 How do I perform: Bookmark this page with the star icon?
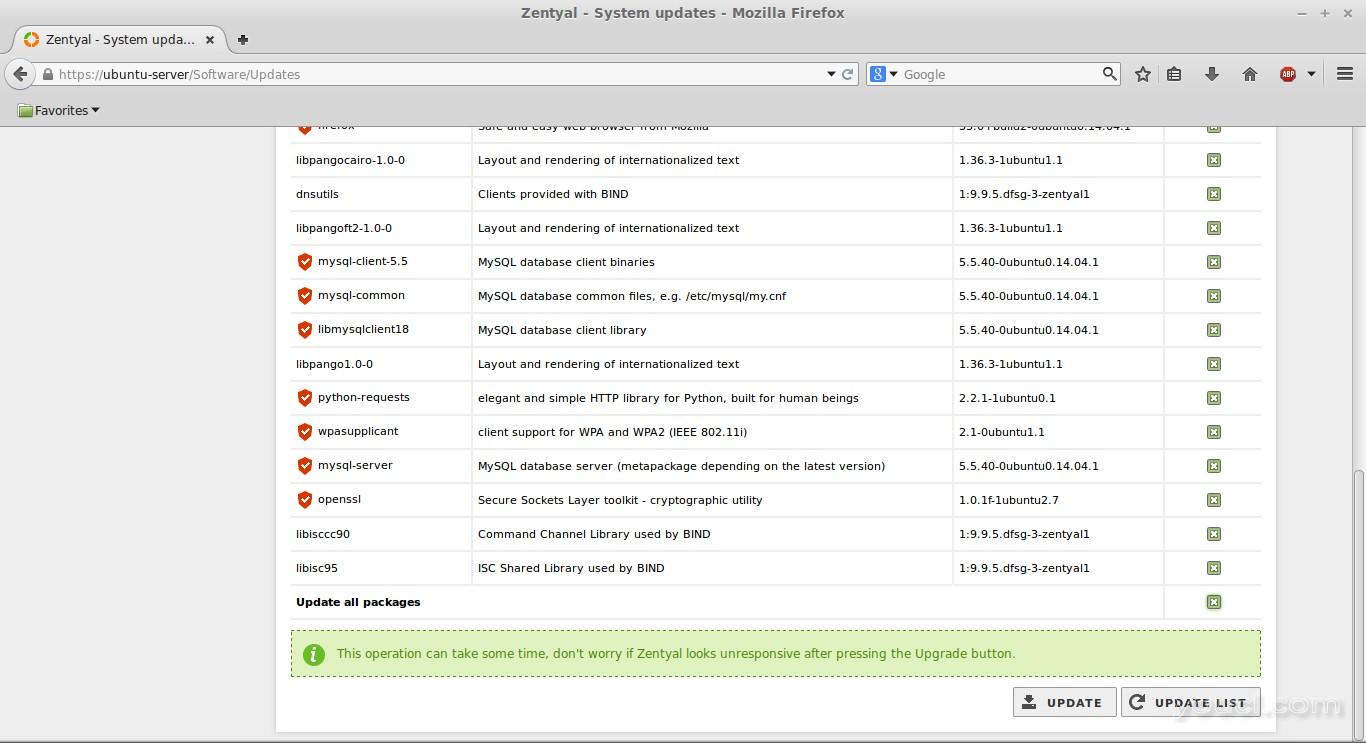(x=1142, y=74)
